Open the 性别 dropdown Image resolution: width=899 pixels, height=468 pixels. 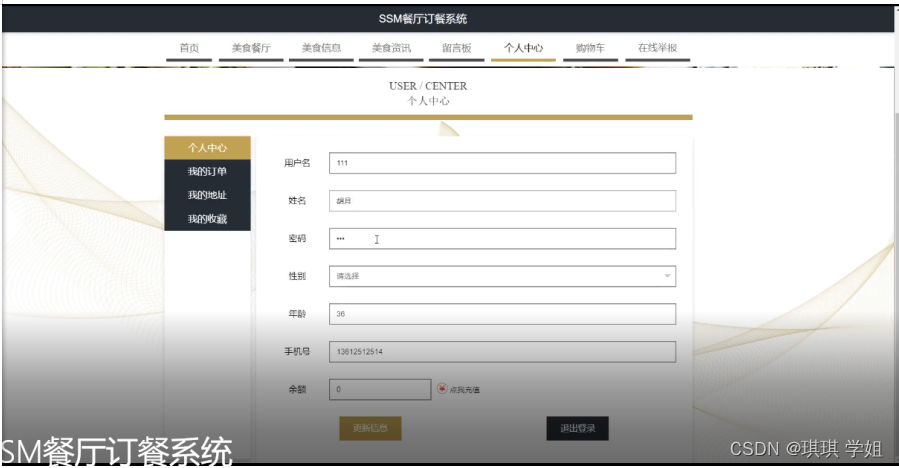pos(502,276)
